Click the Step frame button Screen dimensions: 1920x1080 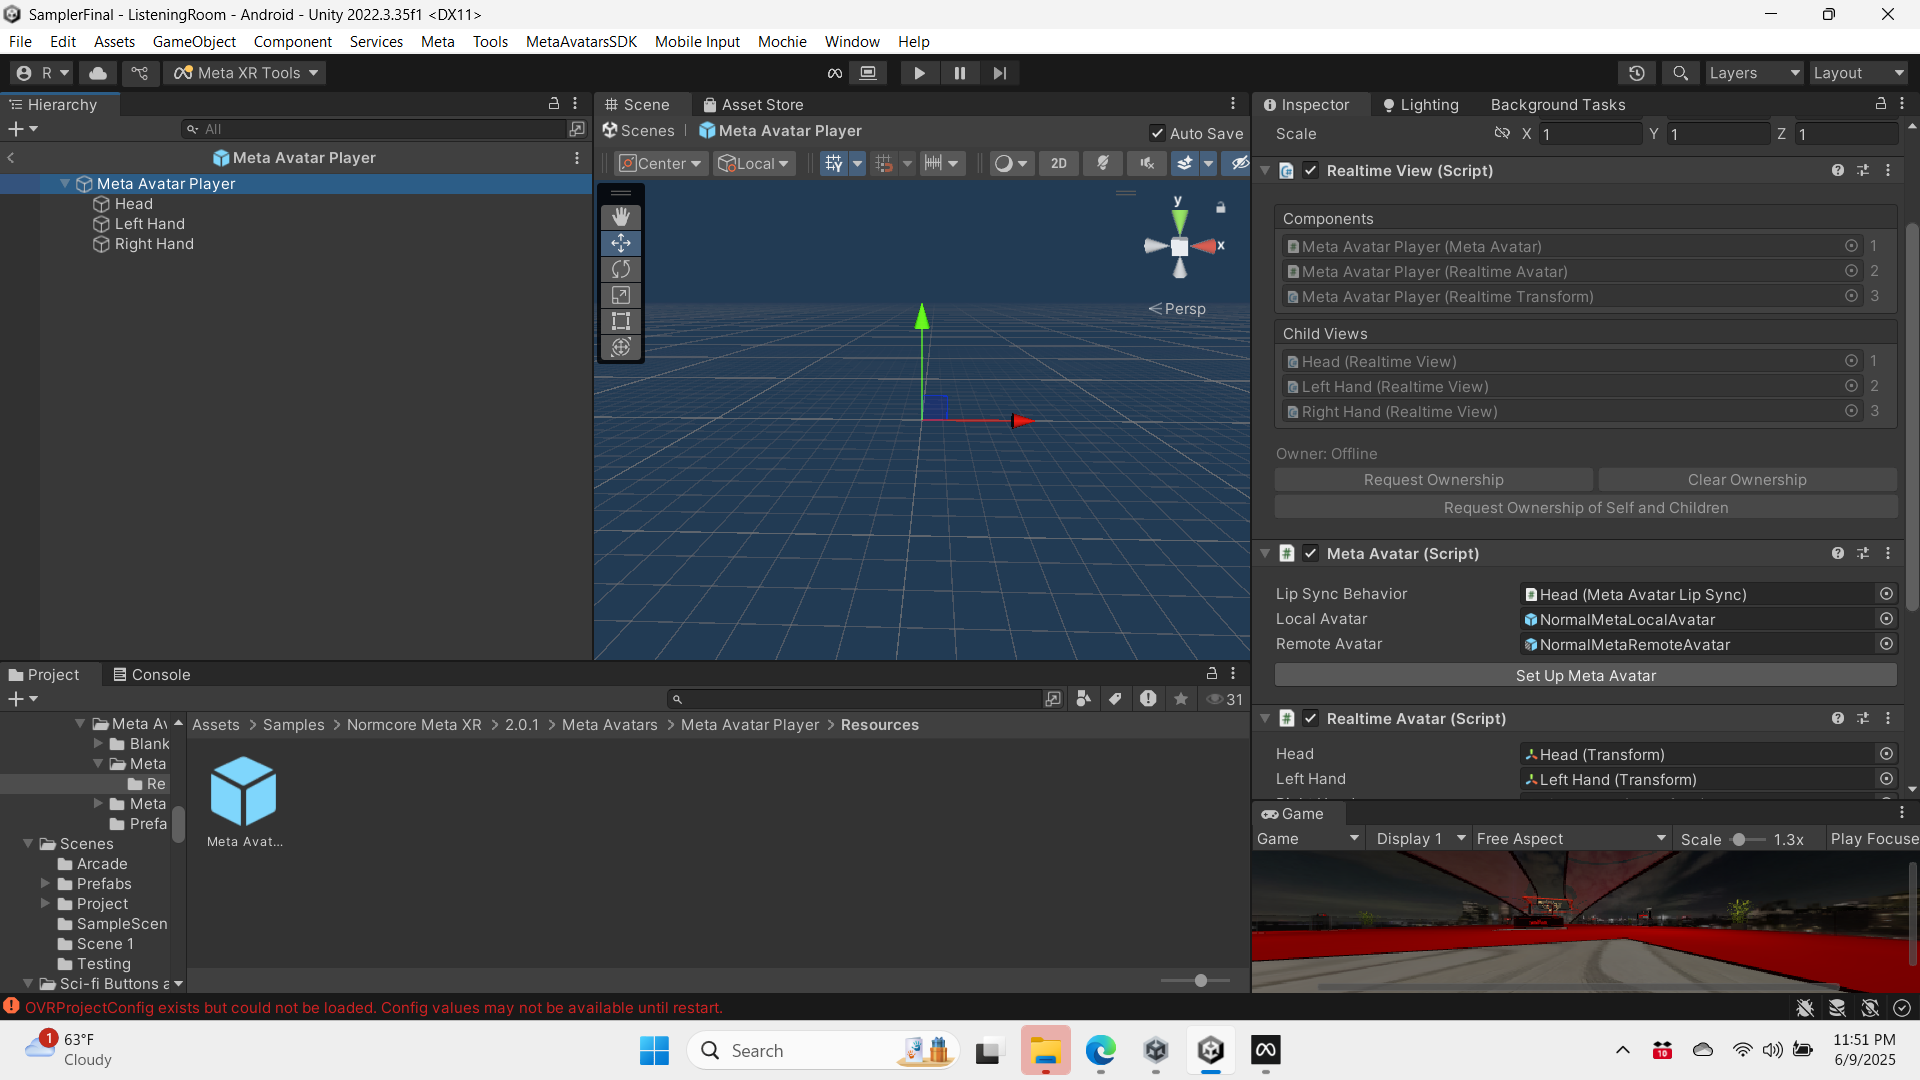(x=999, y=73)
